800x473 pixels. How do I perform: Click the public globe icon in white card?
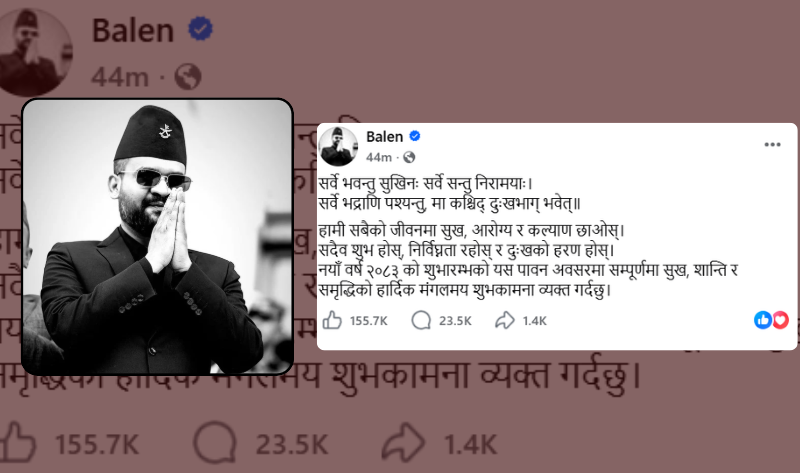[x=409, y=158]
